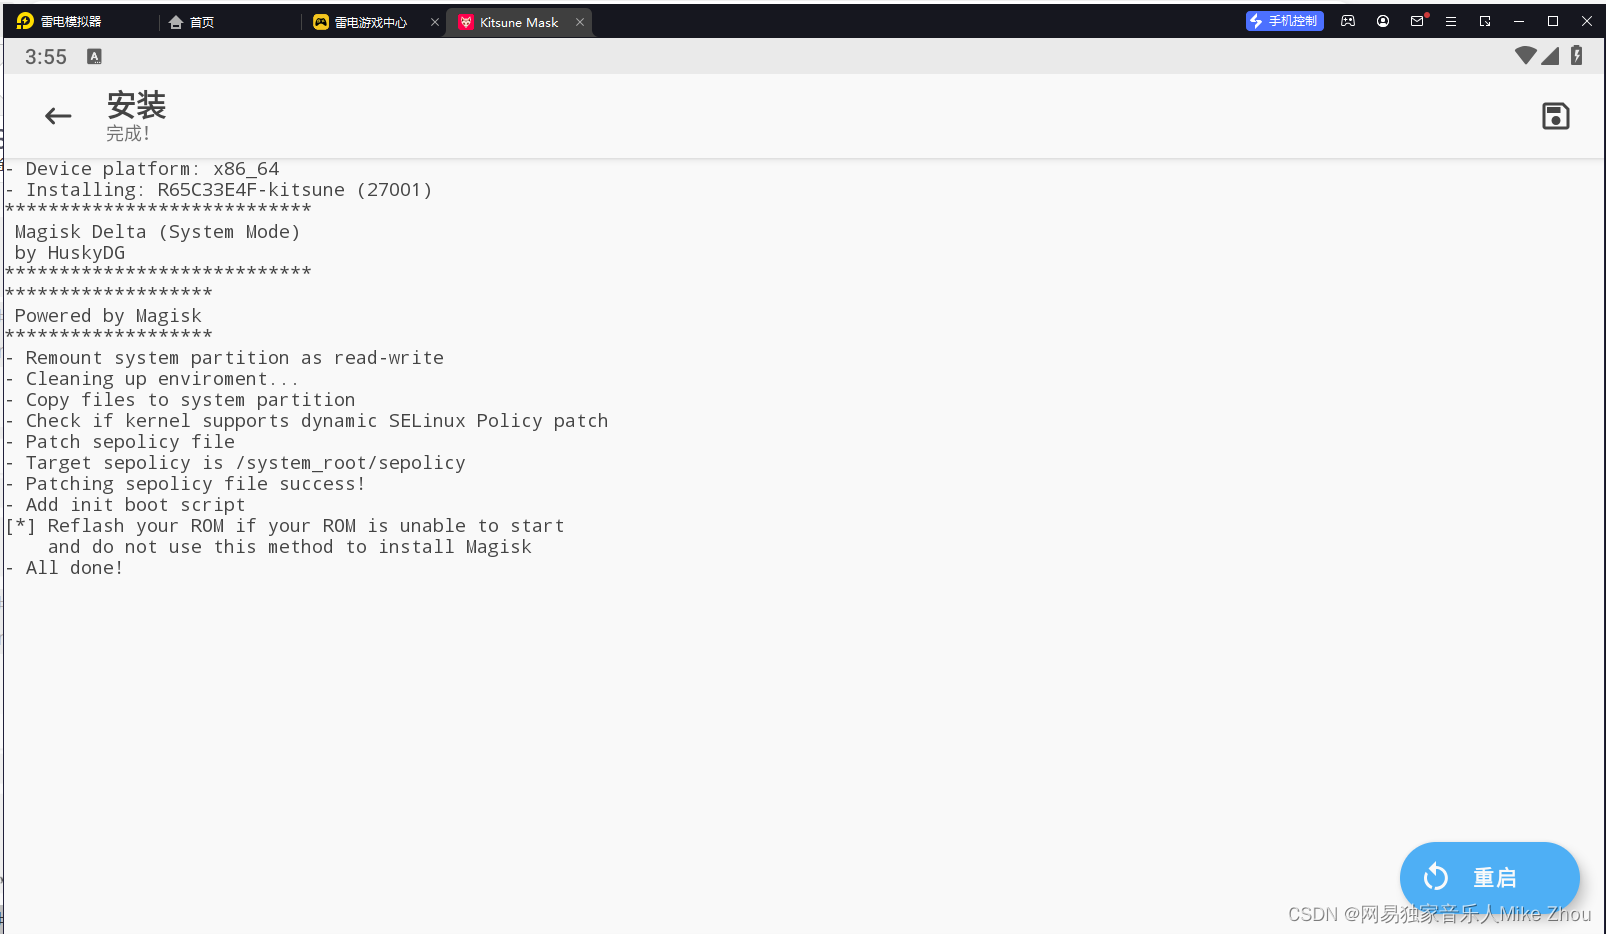Switch to the 首页 home tab

pos(192,22)
